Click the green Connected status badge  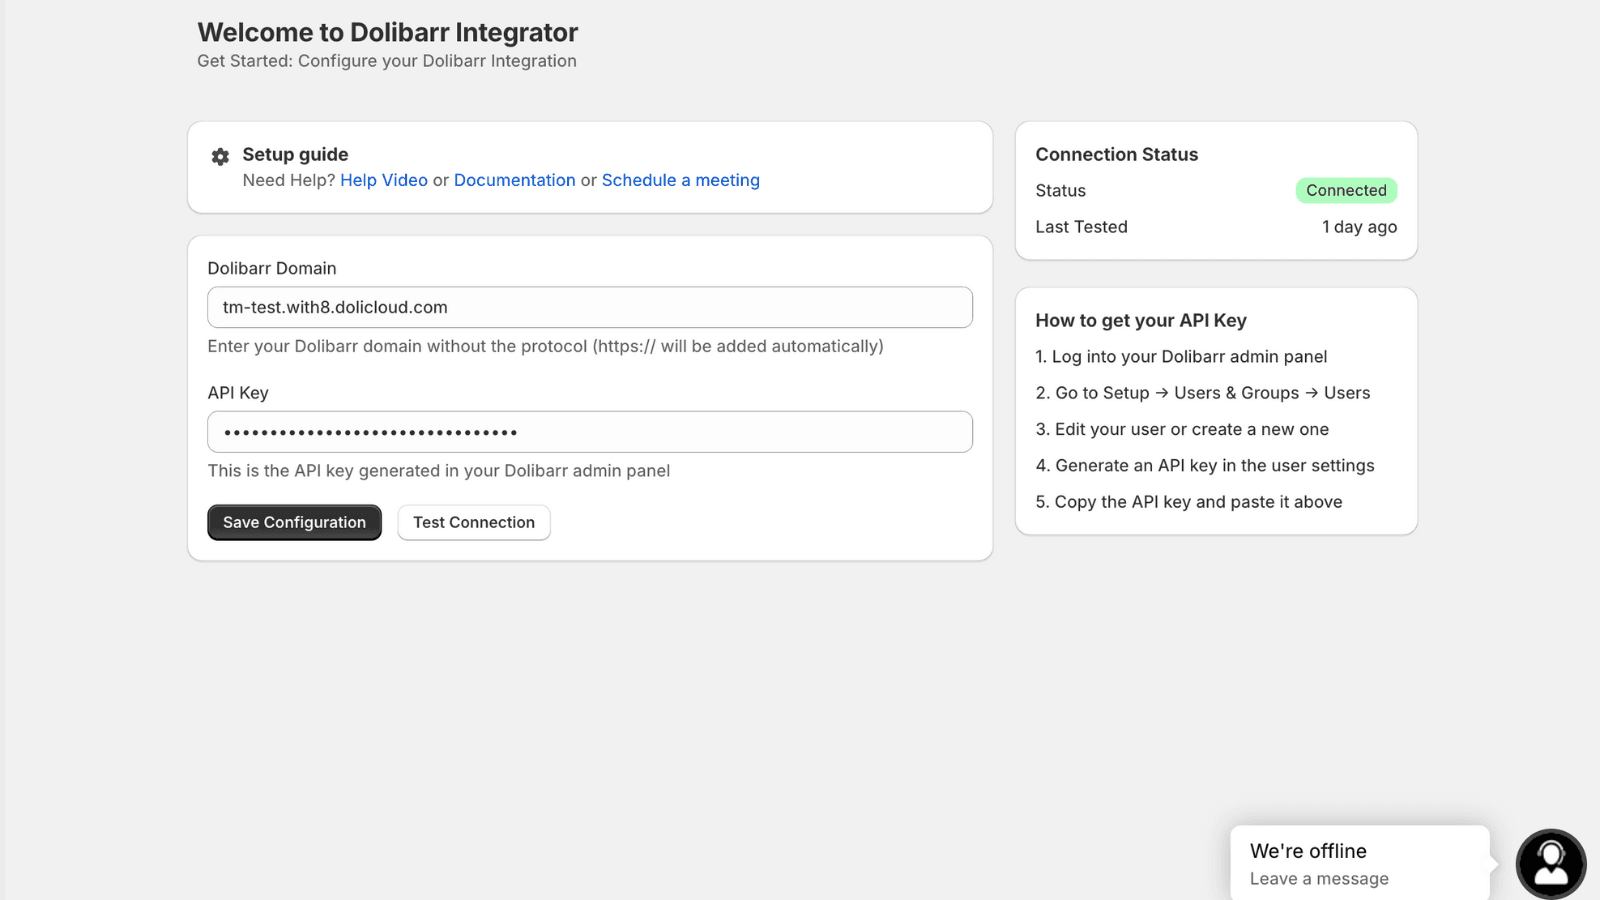[1345, 190]
